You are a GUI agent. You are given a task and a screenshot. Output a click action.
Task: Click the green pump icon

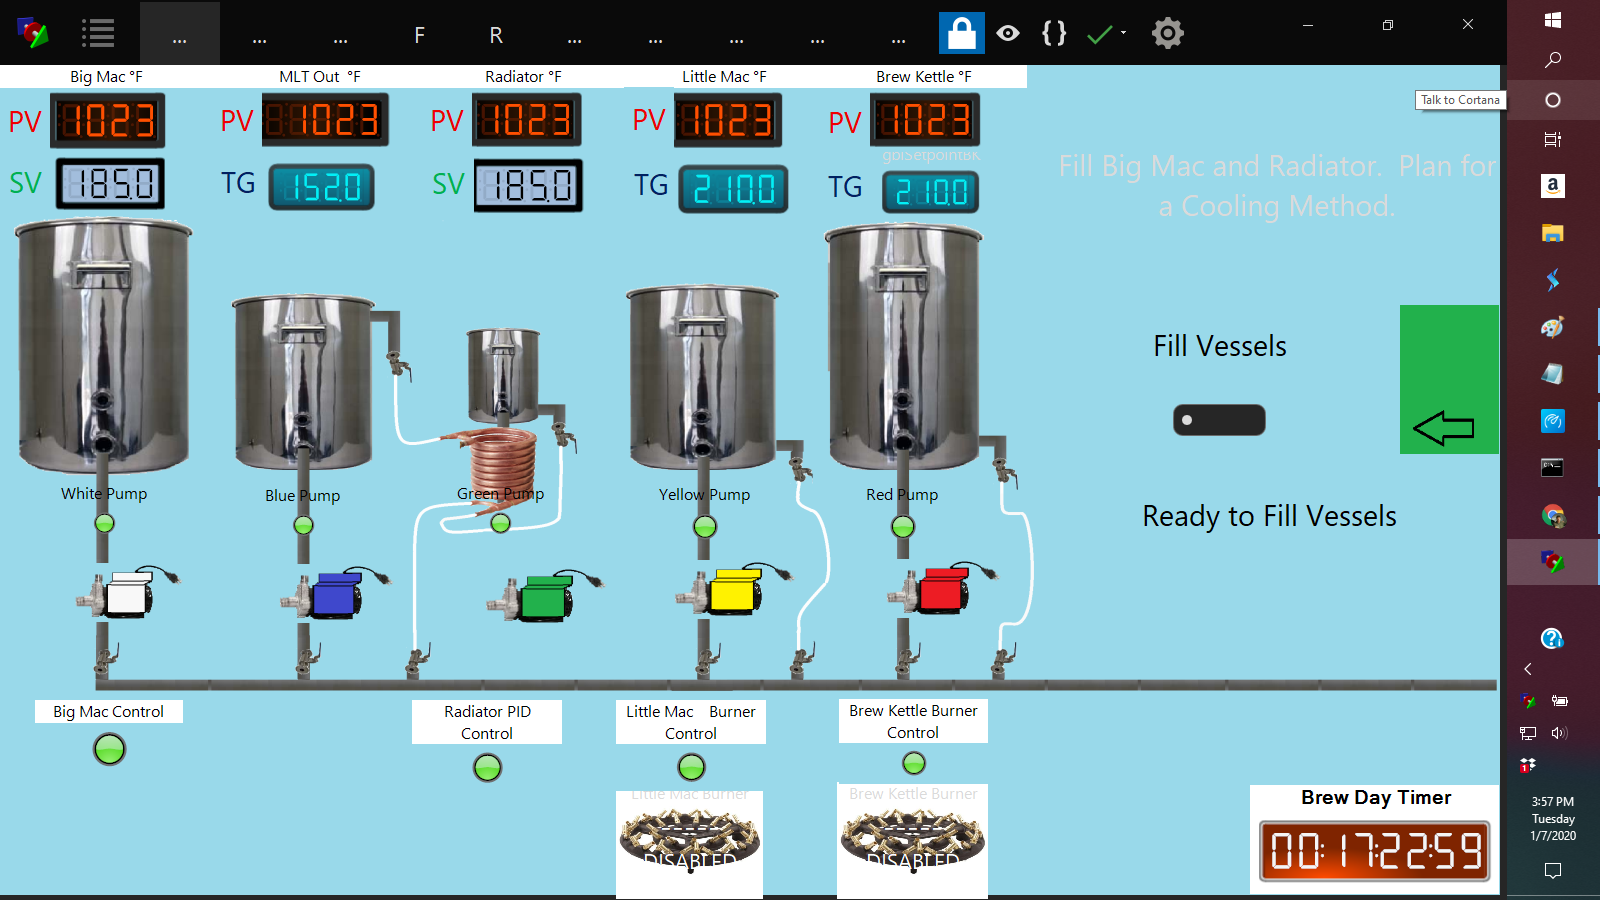coord(543,596)
